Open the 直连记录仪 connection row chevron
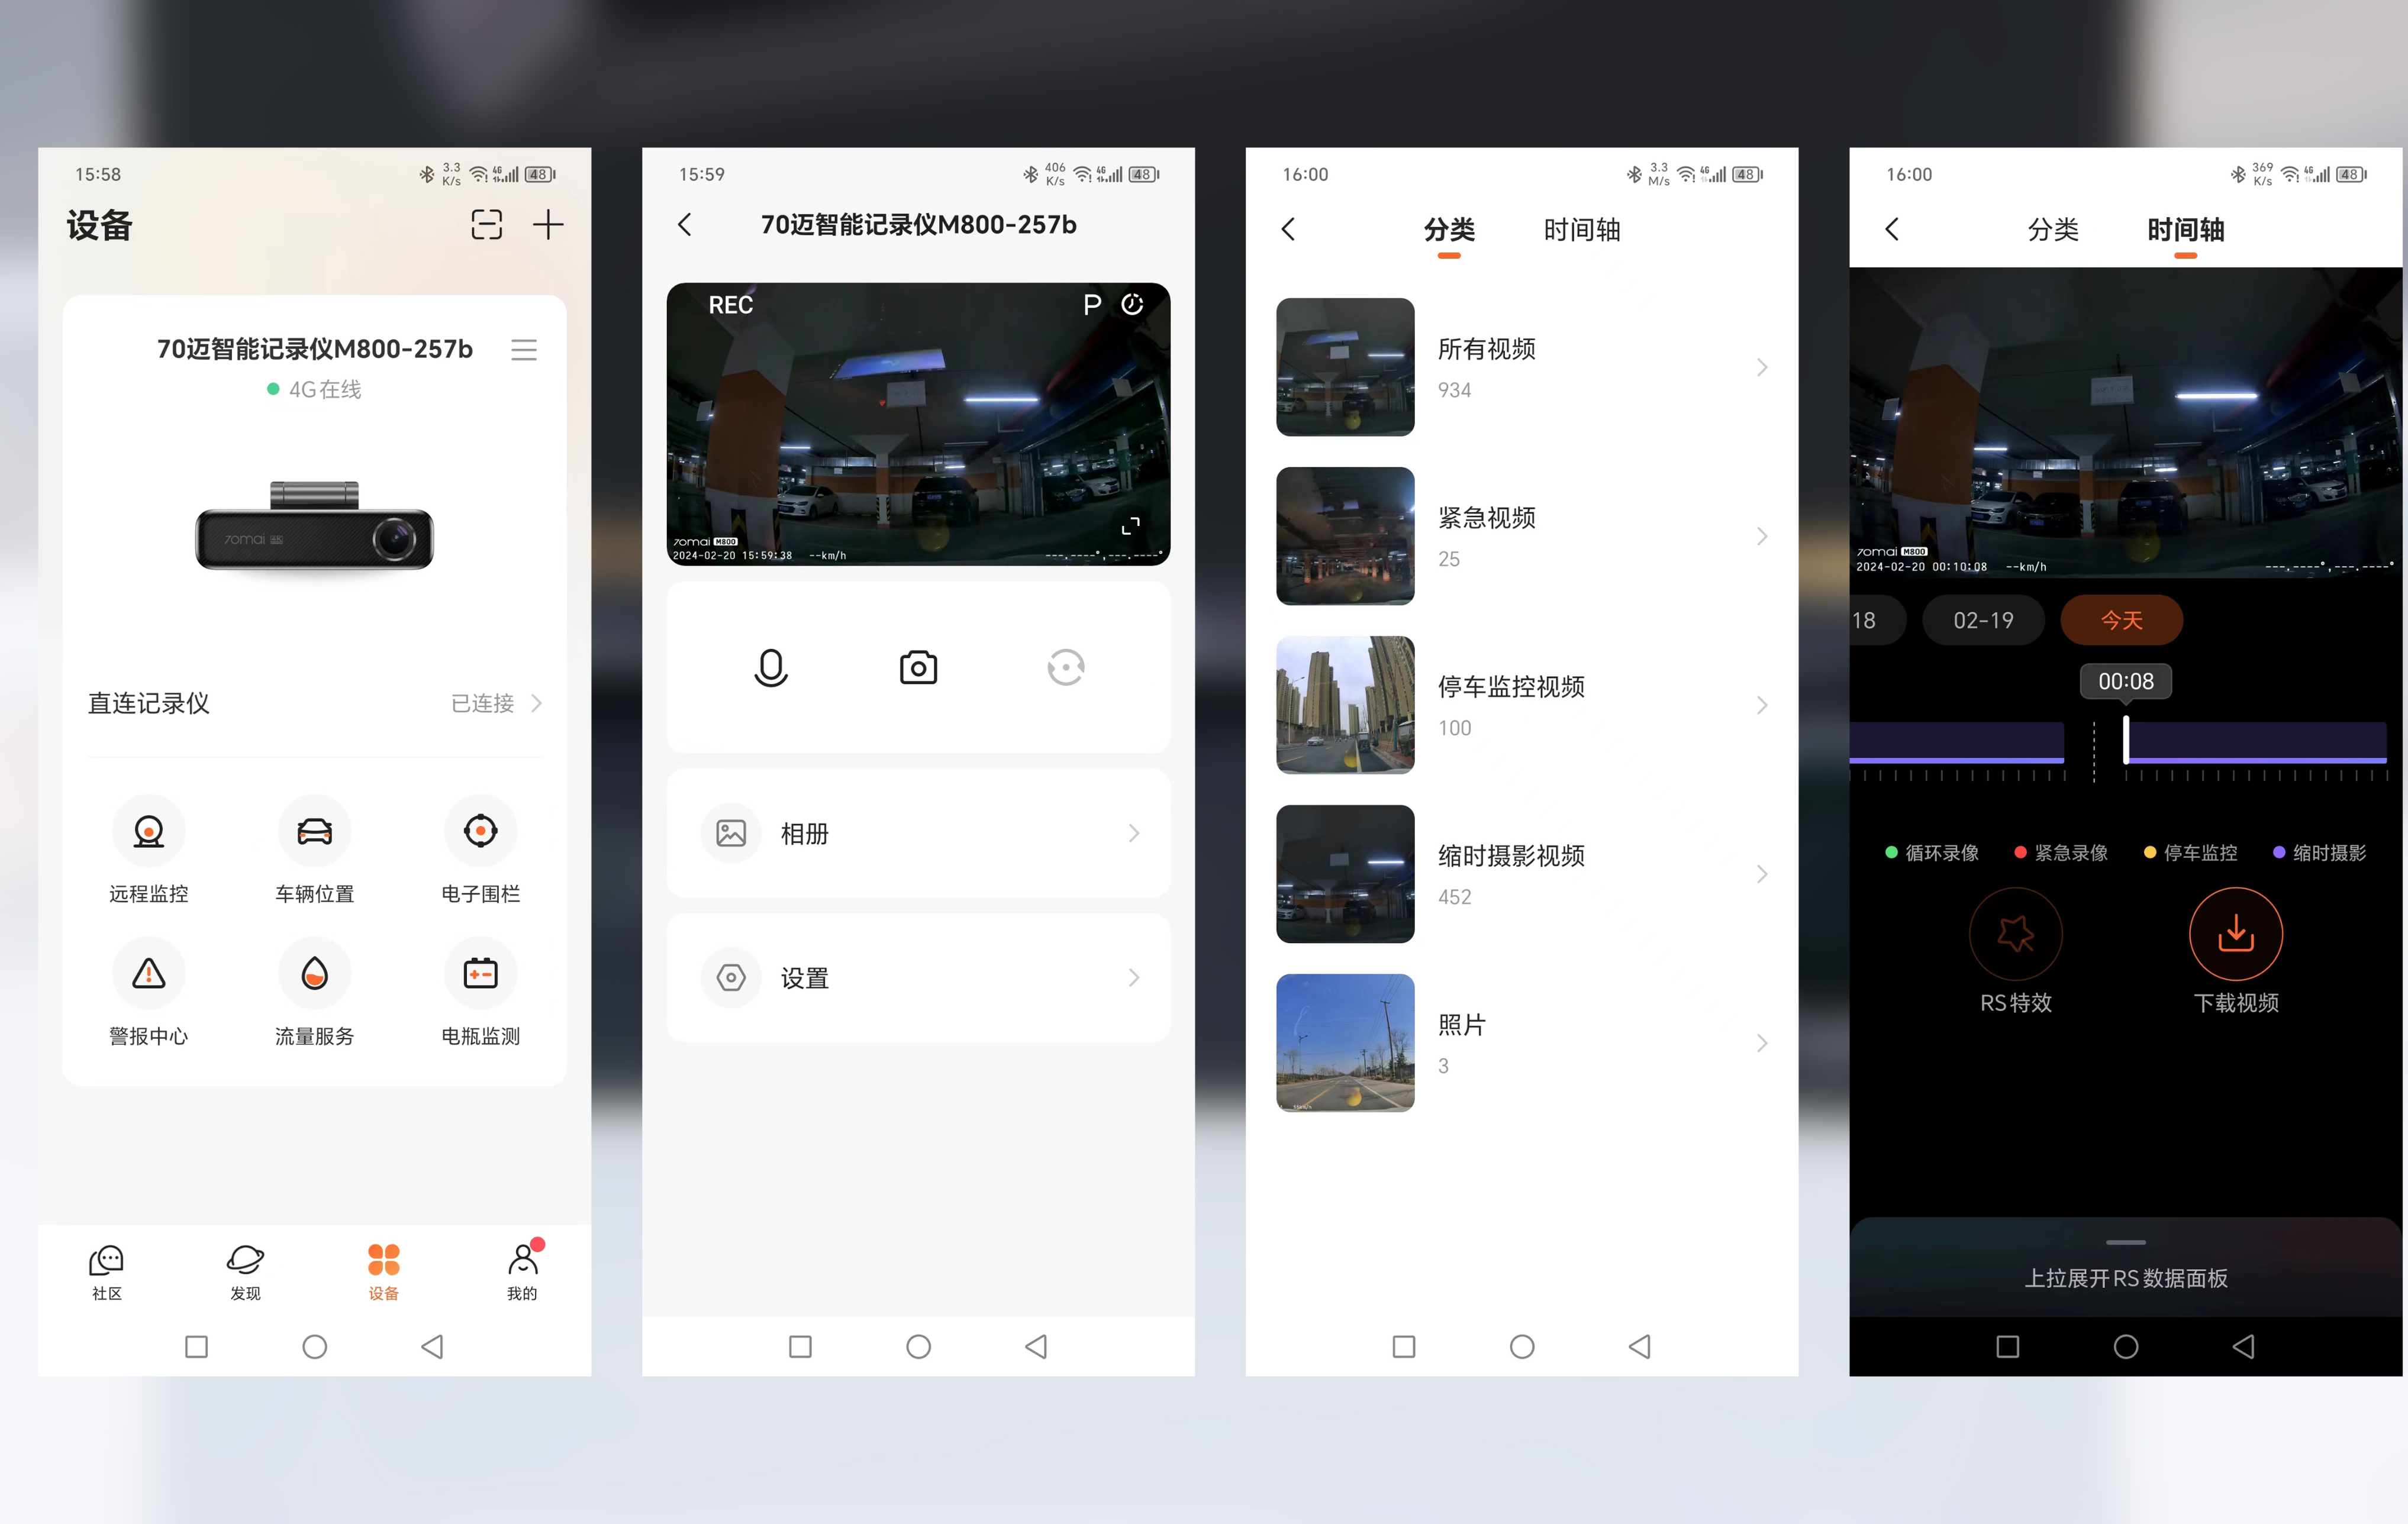2408x1524 pixels. pyautogui.click(x=536, y=703)
